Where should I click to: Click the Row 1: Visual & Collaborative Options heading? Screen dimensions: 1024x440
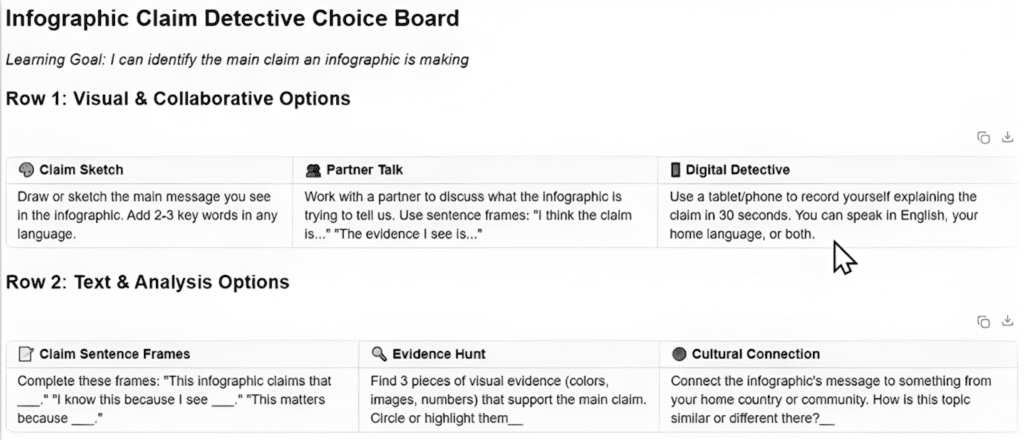coord(178,99)
